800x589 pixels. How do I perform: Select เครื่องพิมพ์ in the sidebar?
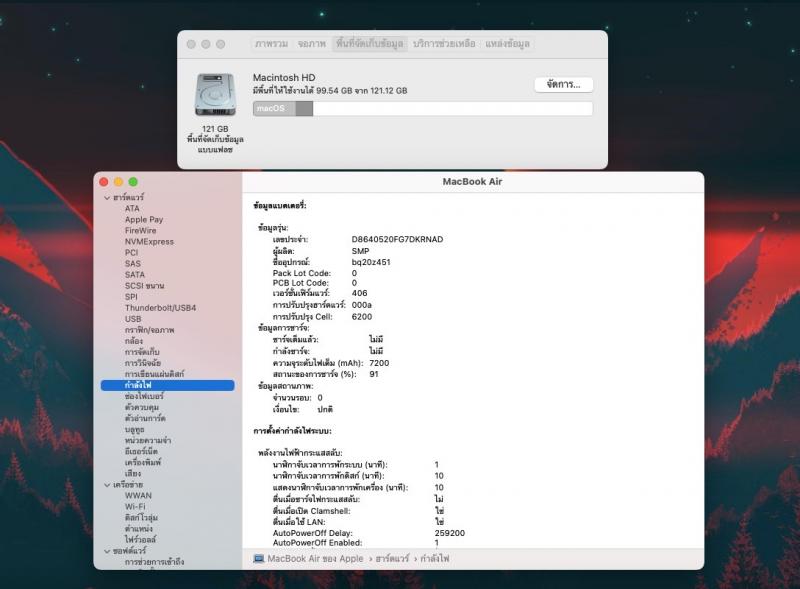click(x=143, y=462)
